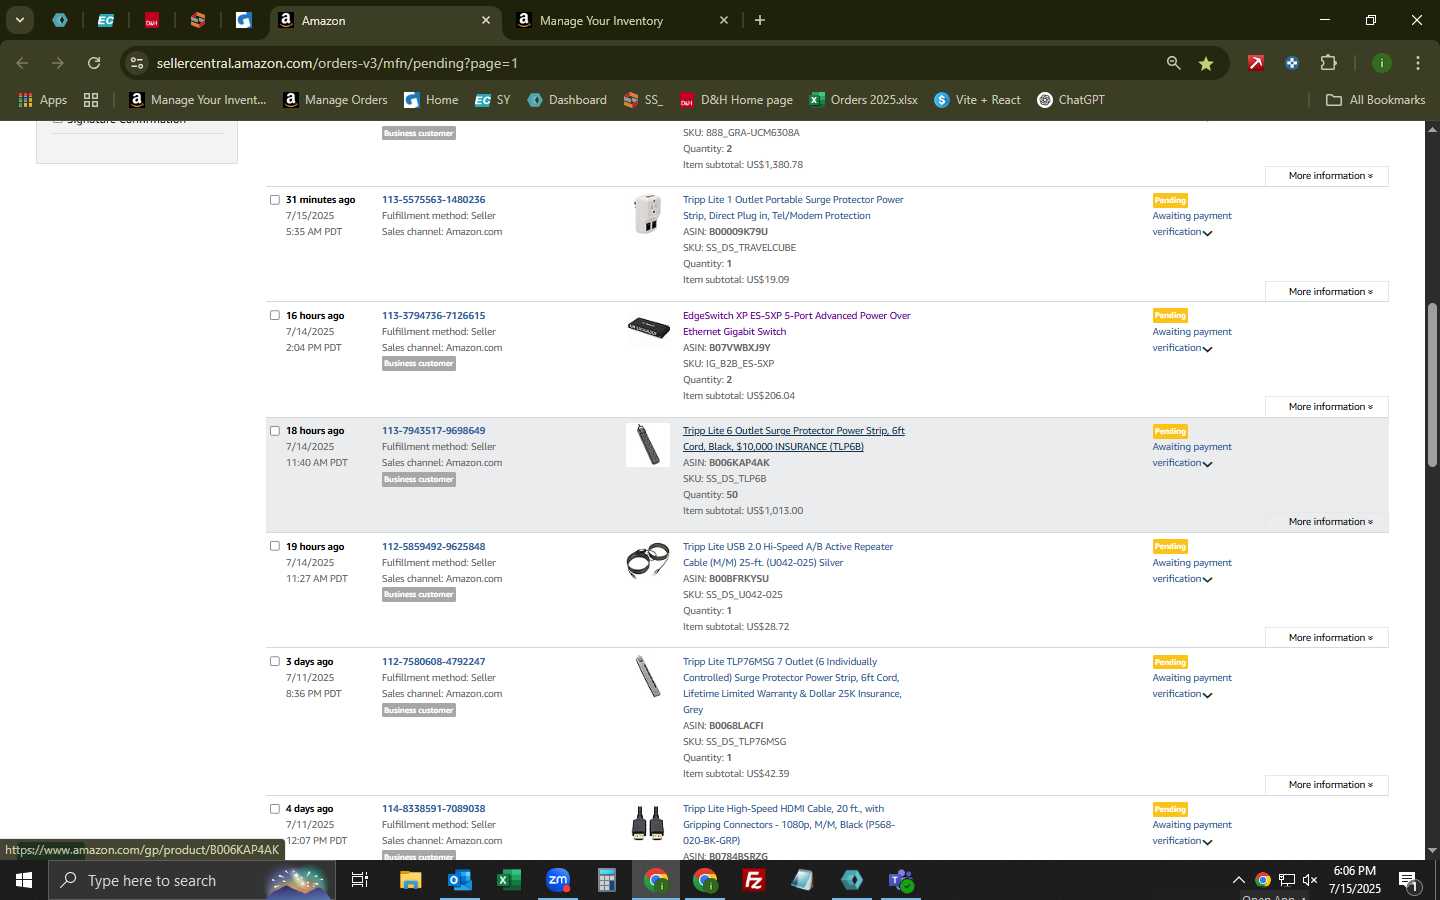The image size is (1440, 900).
Task: Click the HDMI cable product thumbnail
Action: coord(648,823)
